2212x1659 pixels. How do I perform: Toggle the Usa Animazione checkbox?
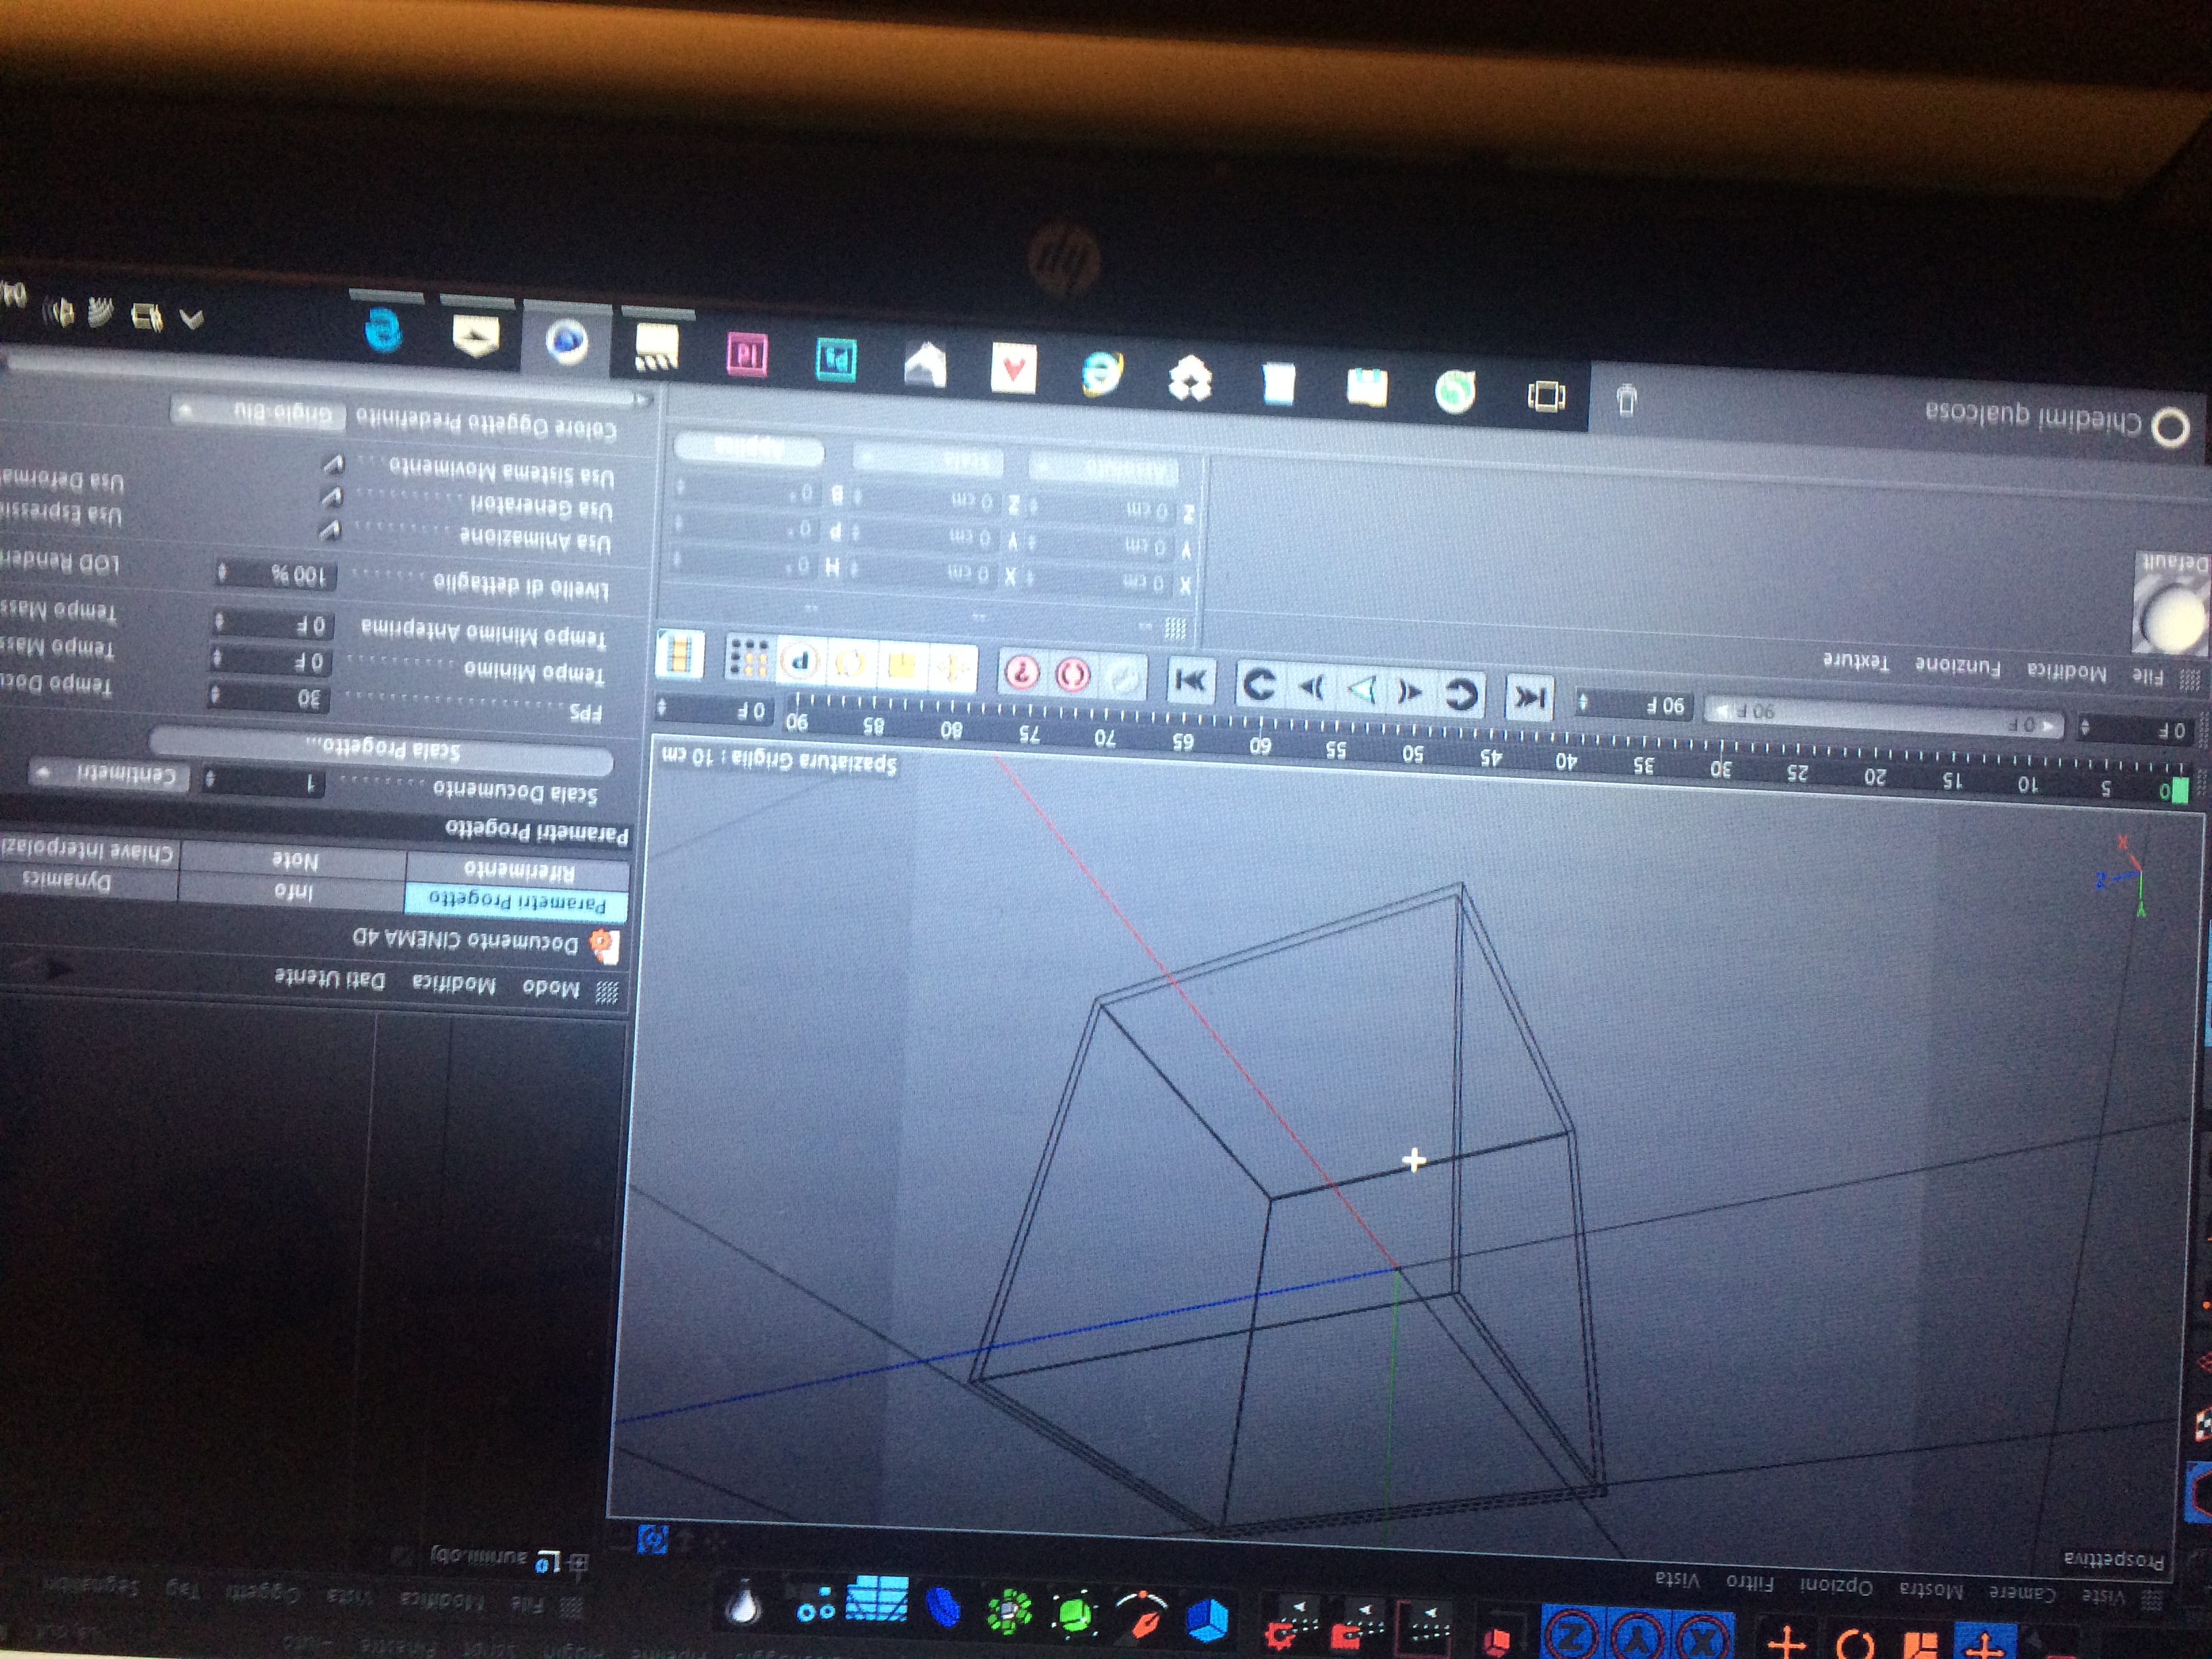pyautogui.click(x=330, y=530)
